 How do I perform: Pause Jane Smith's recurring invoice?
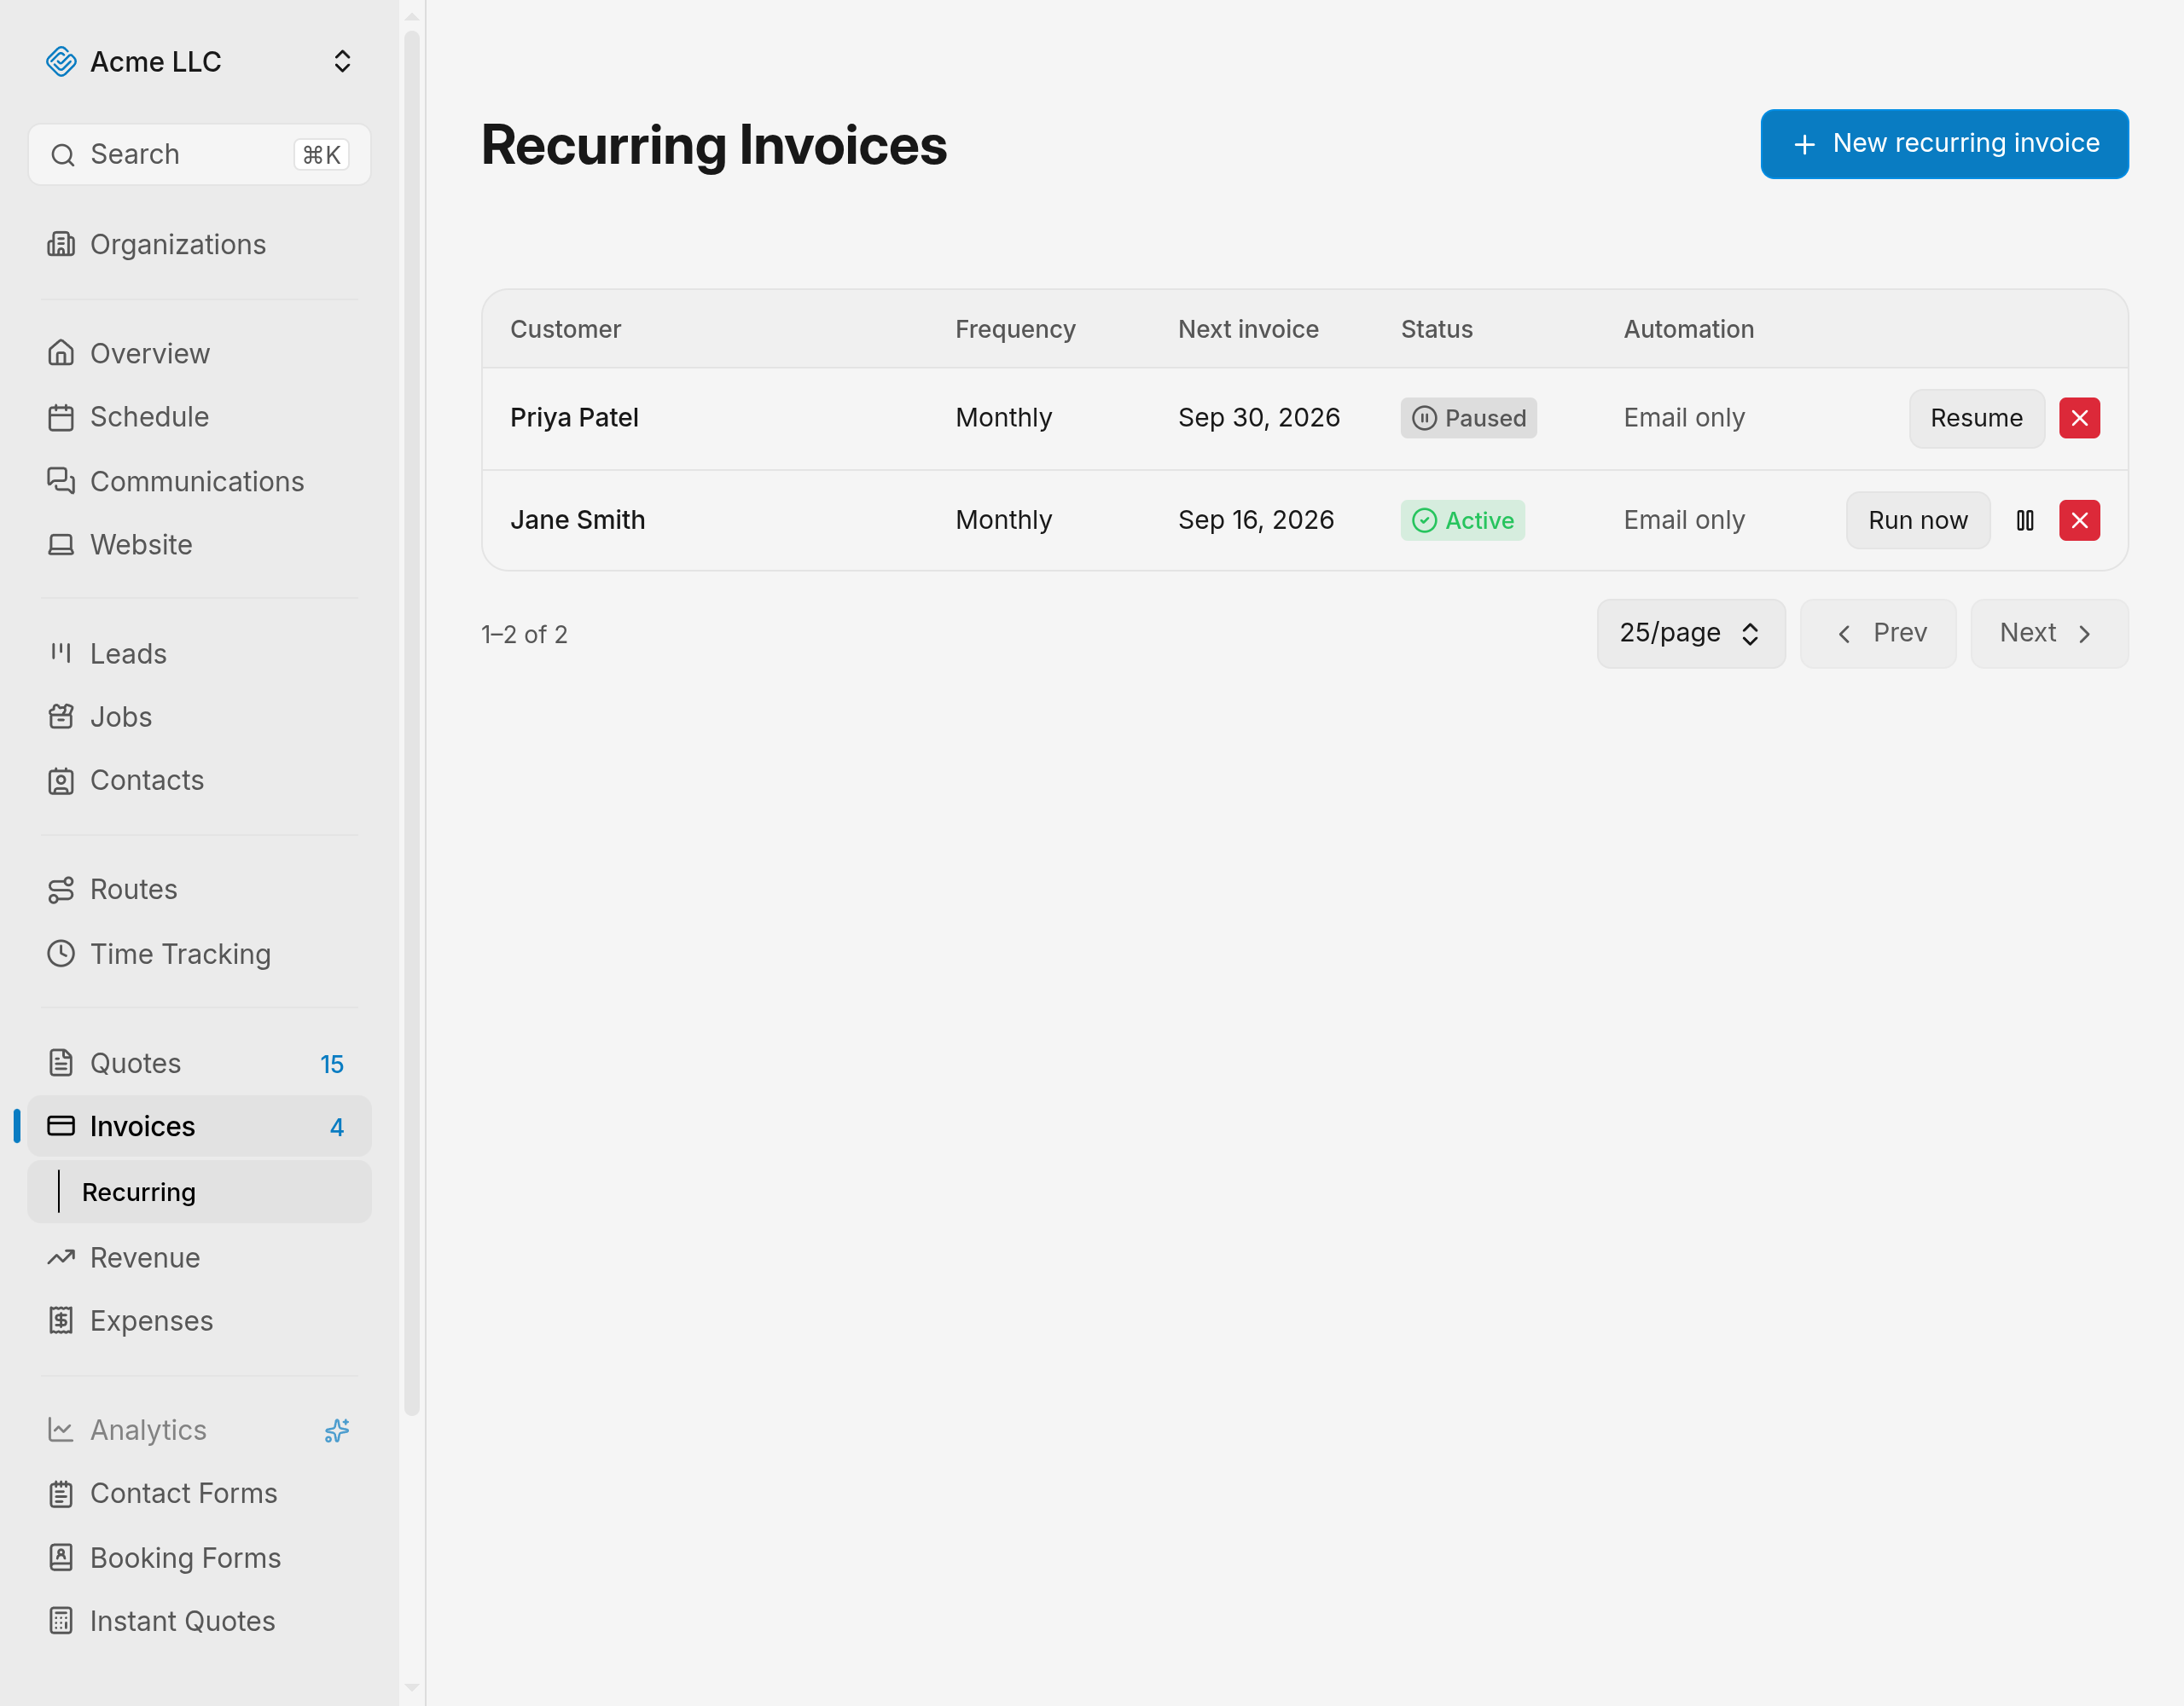(x=2025, y=520)
